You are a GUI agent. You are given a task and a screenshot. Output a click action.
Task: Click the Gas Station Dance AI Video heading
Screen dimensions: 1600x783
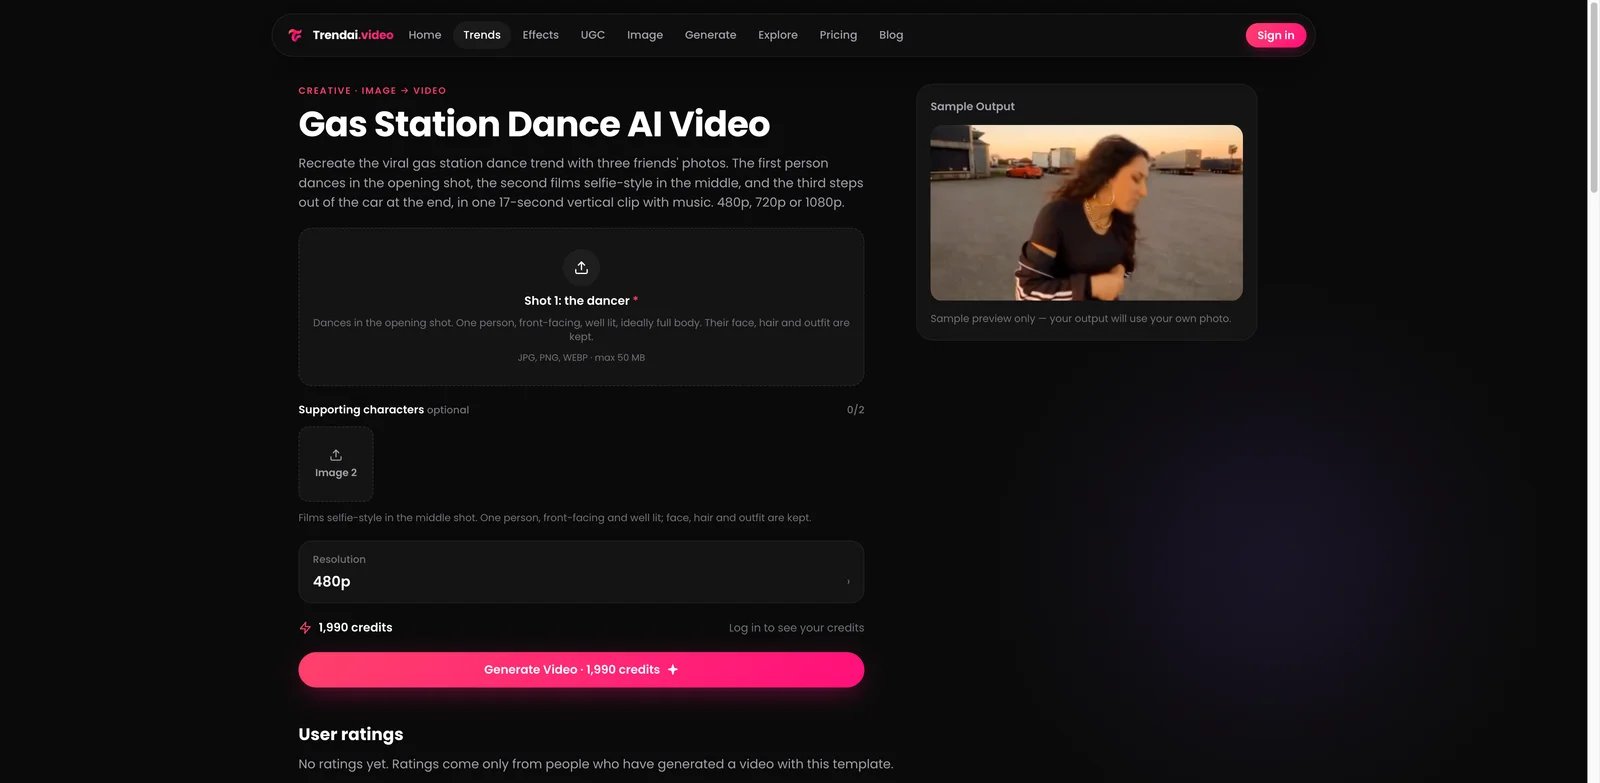pyautogui.click(x=534, y=124)
